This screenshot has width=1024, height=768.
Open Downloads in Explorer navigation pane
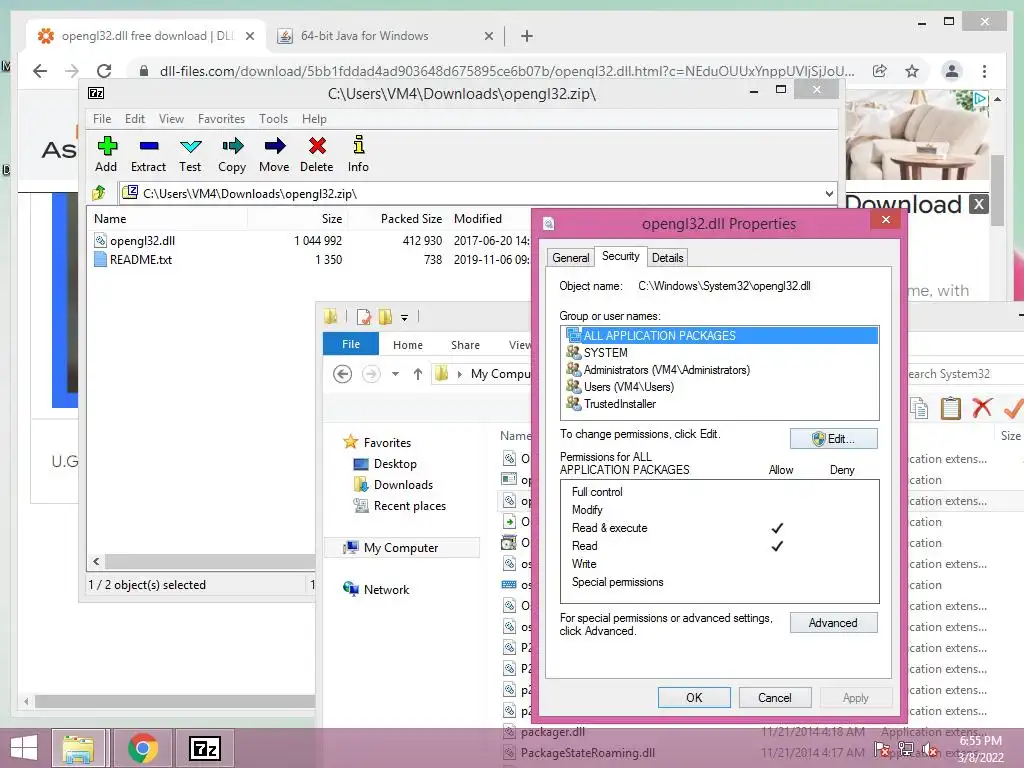(403, 485)
